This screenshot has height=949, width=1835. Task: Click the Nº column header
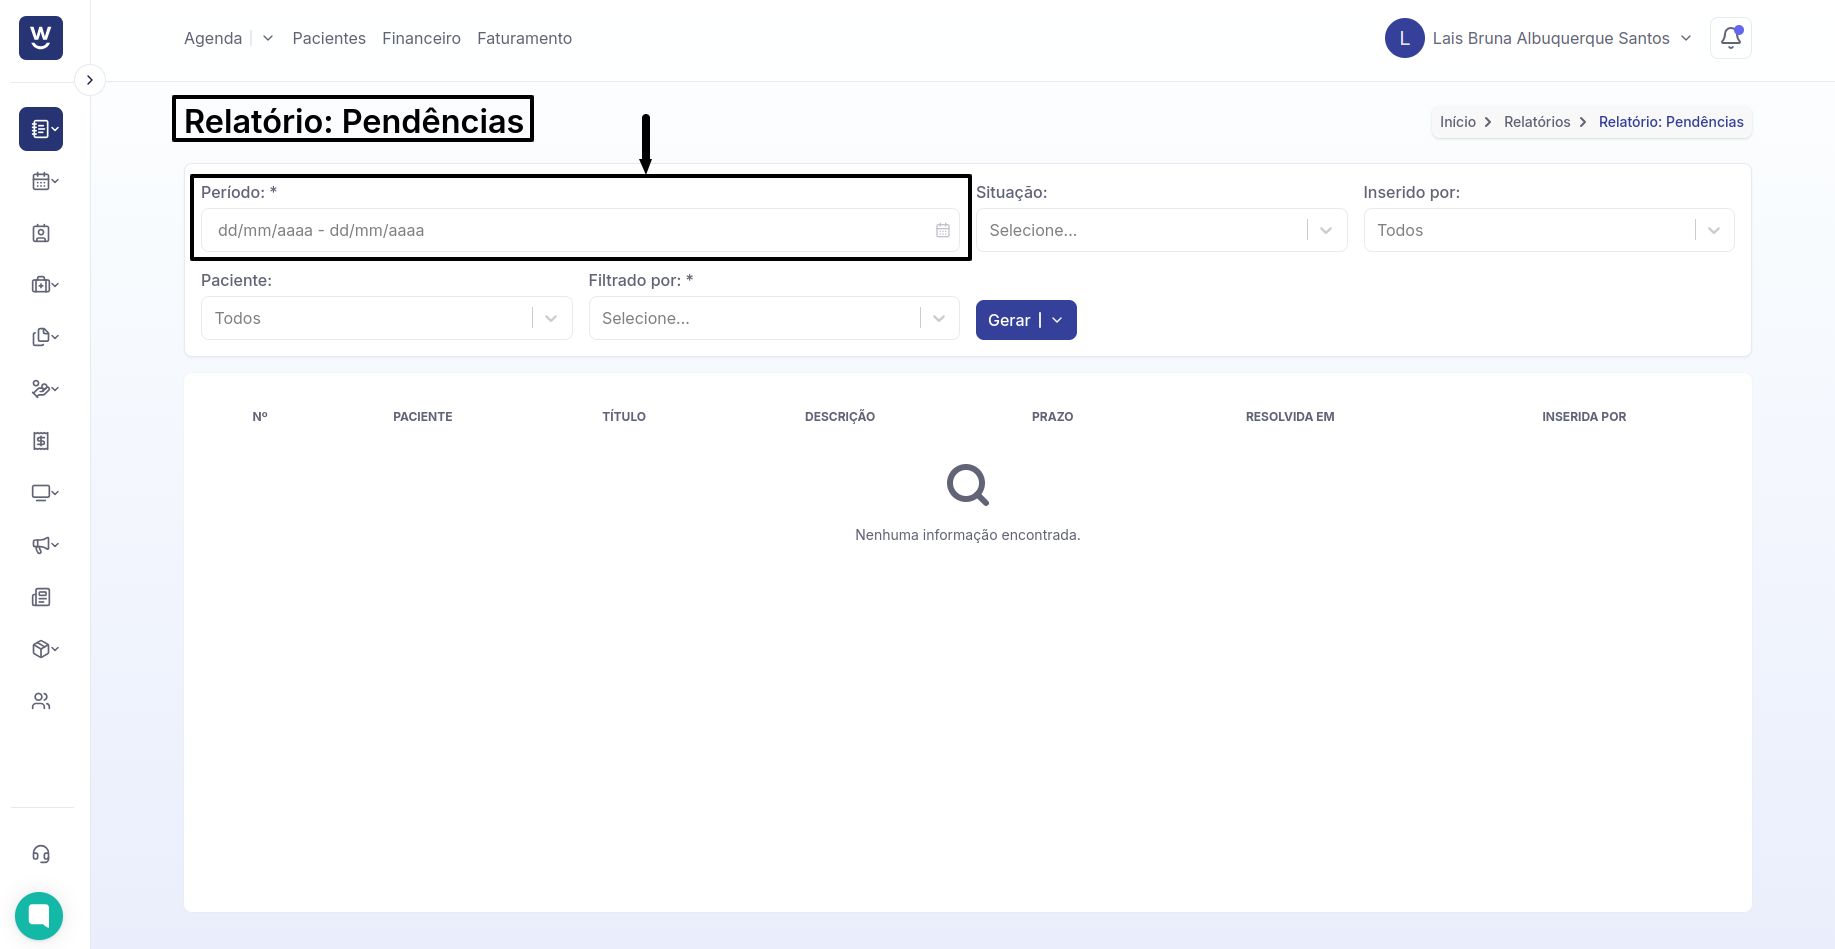(x=260, y=416)
